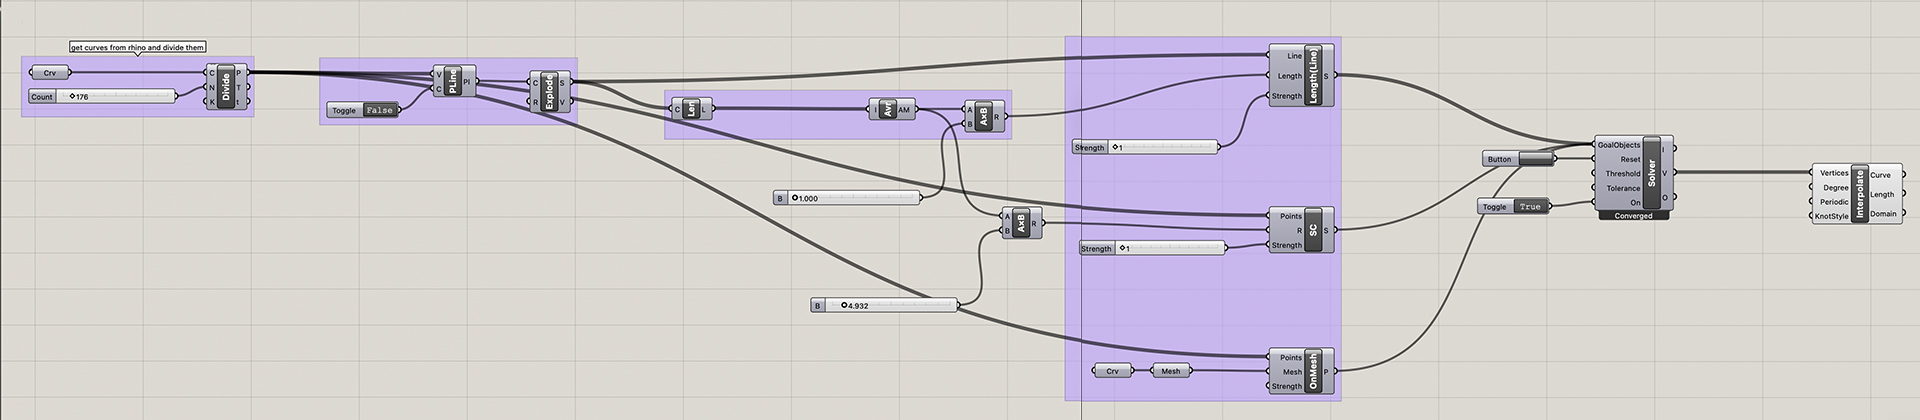
Task: Click the Len curve length component
Action: coord(691,109)
